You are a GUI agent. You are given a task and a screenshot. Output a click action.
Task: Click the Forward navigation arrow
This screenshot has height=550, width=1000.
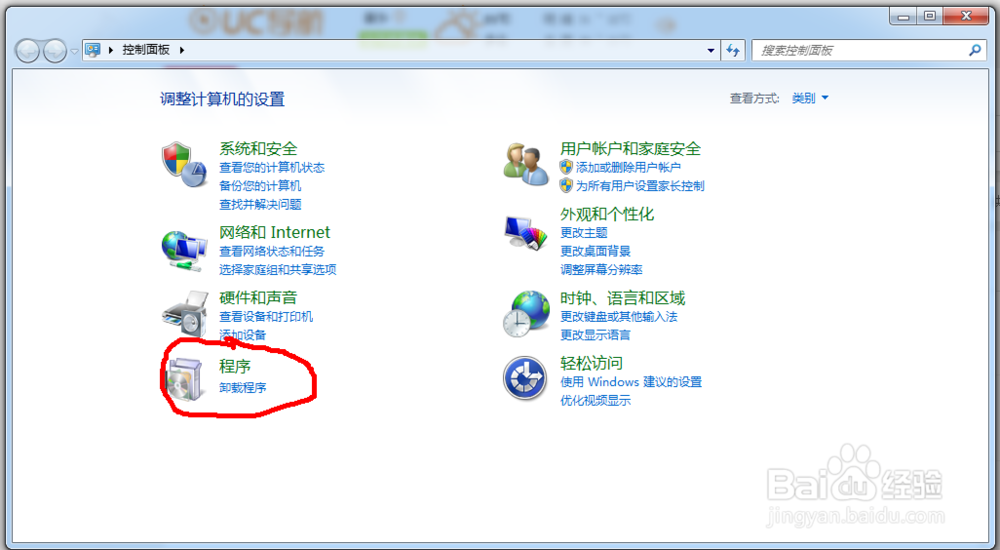point(55,50)
